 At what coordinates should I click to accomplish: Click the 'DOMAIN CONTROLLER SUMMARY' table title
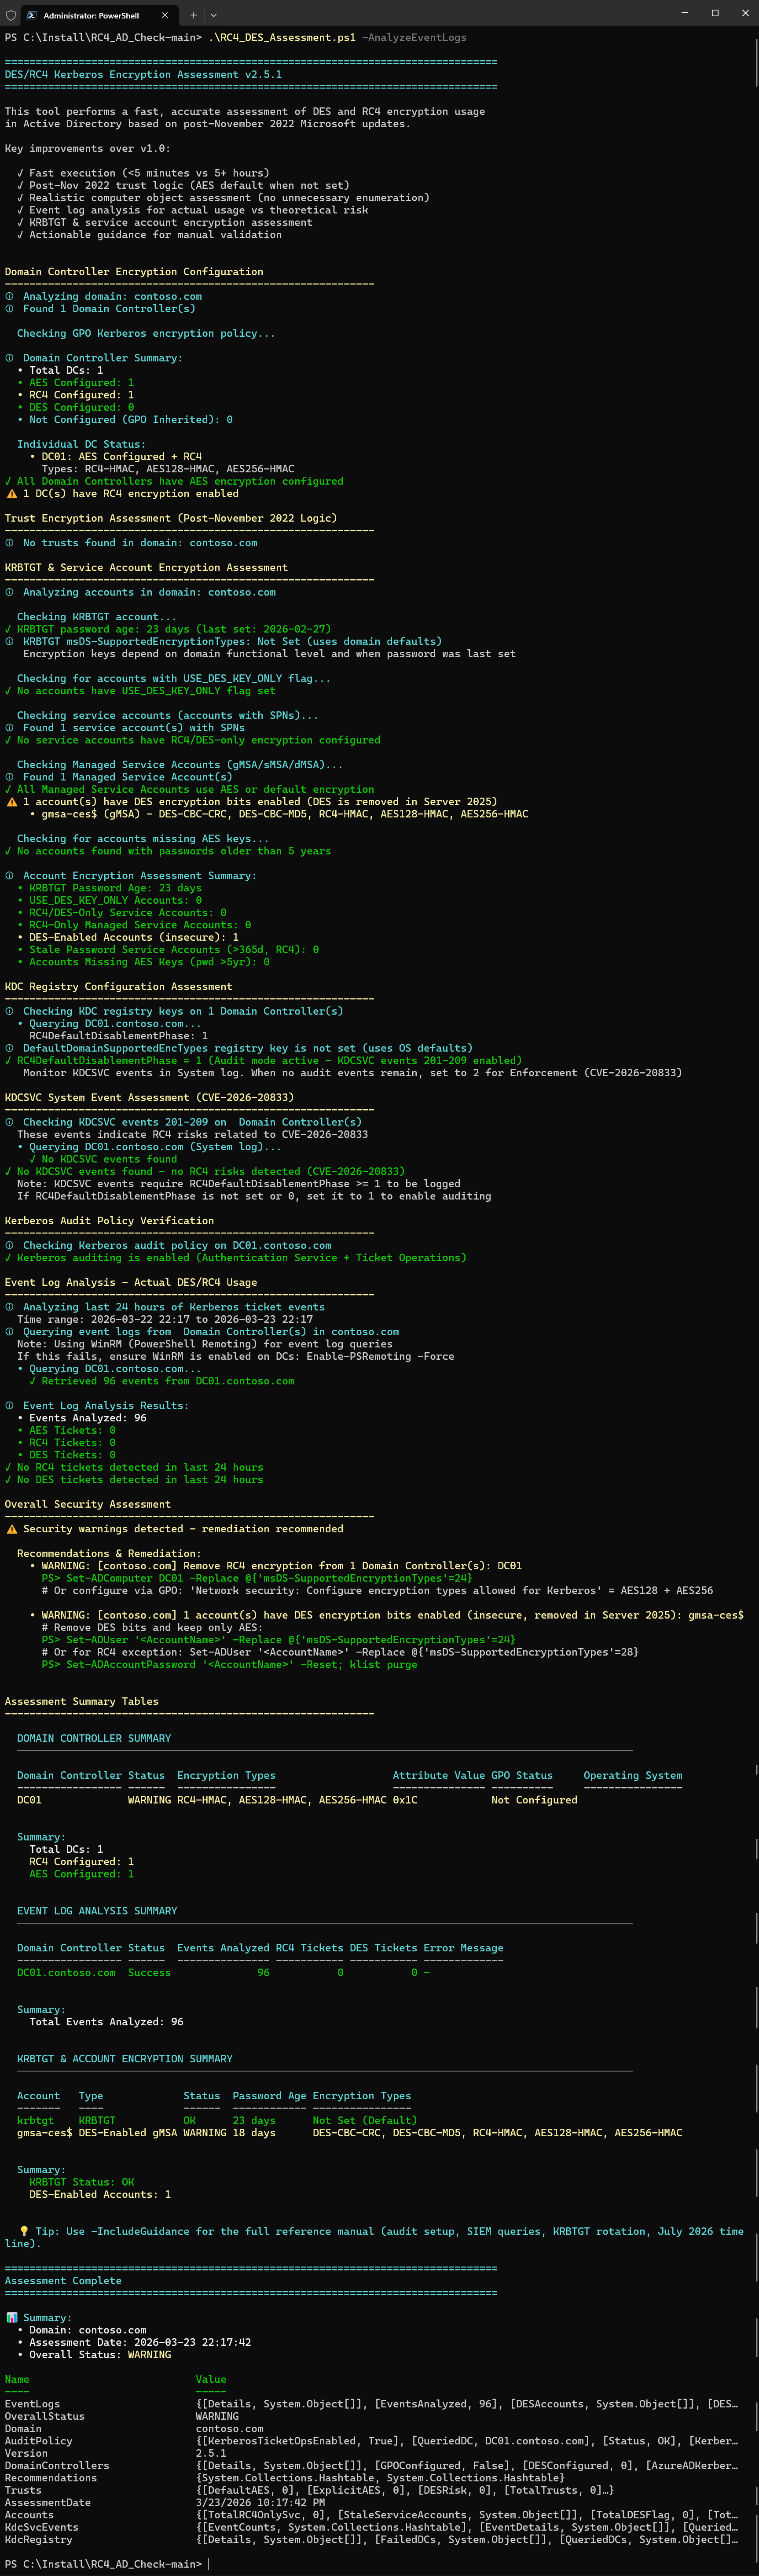tap(94, 1739)
